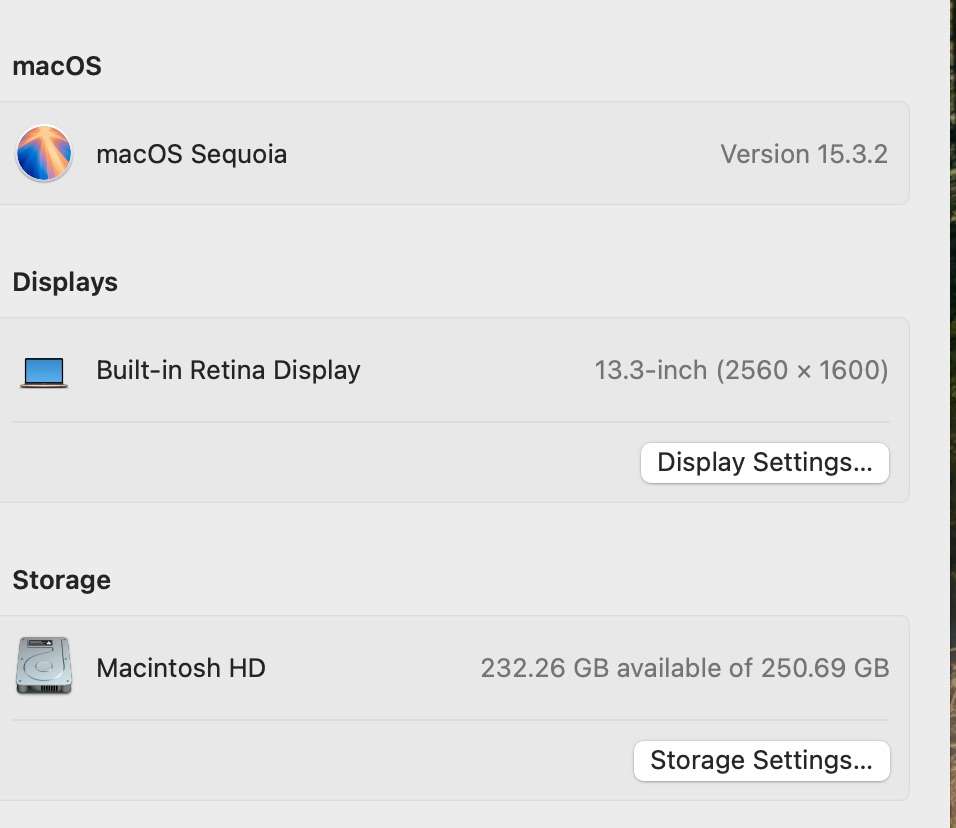Click the desktop wallpaper beside the window
Screen dimensions: 956x828
pyautogui.click(x=953, y=400)
